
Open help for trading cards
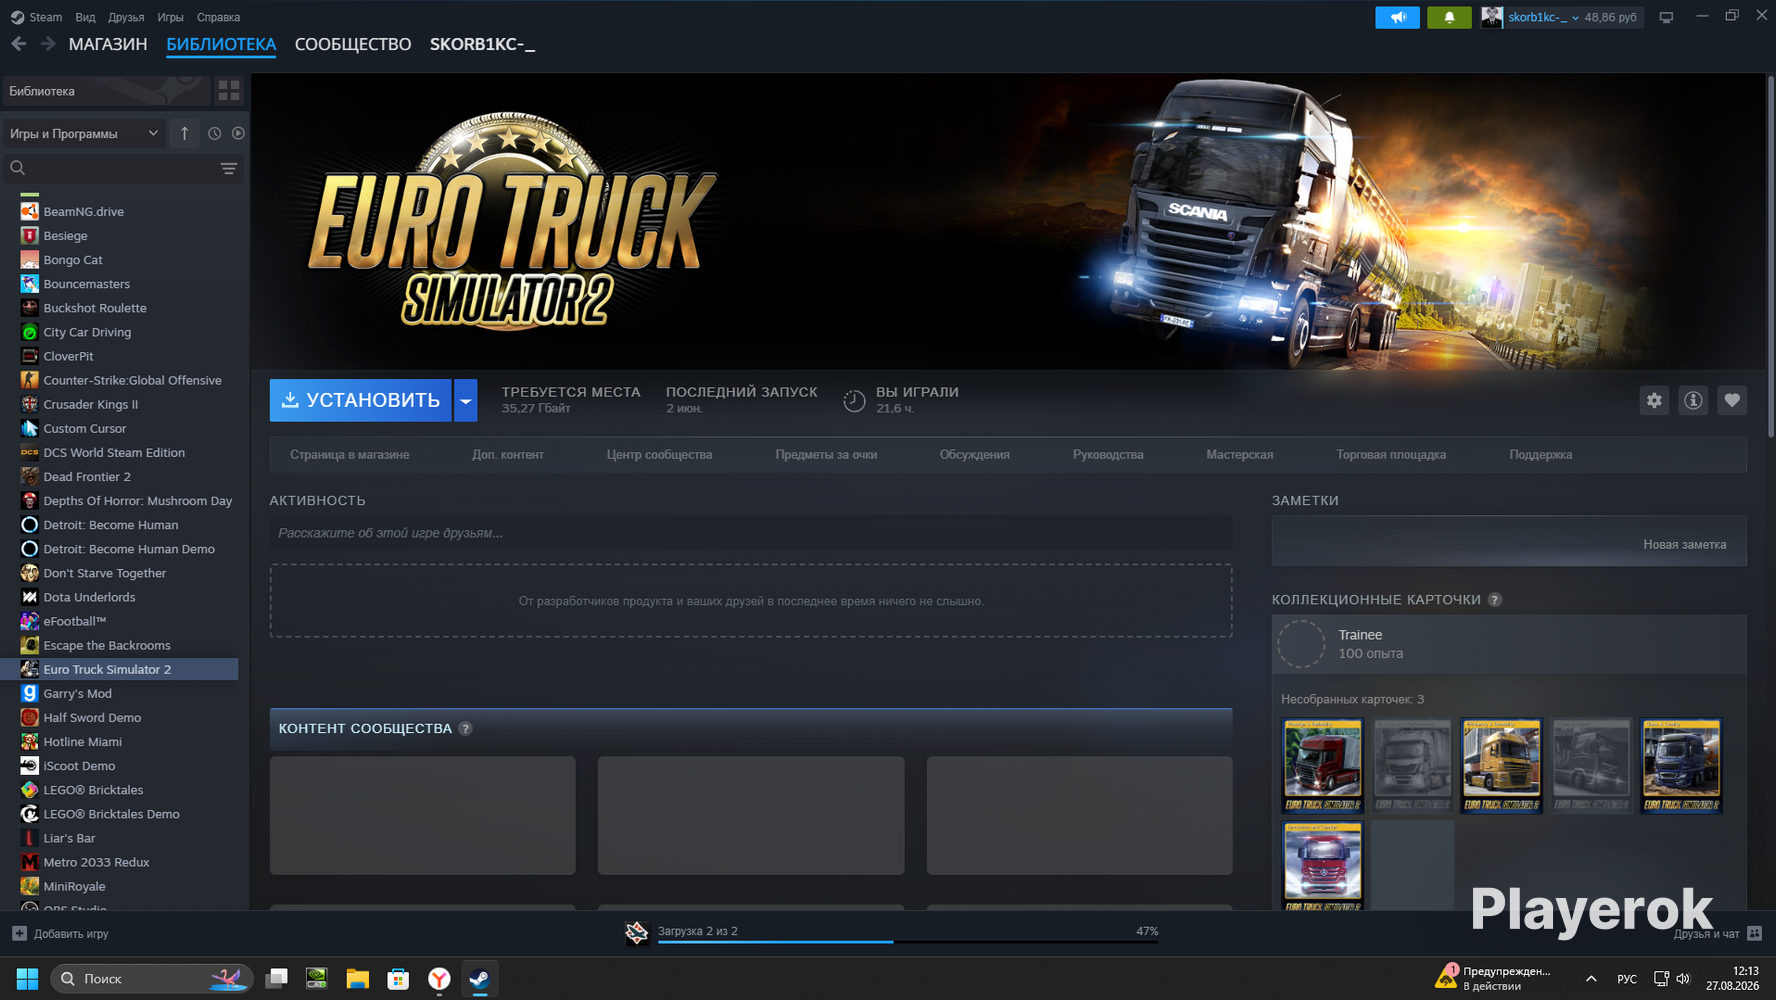pos(1495,600)
